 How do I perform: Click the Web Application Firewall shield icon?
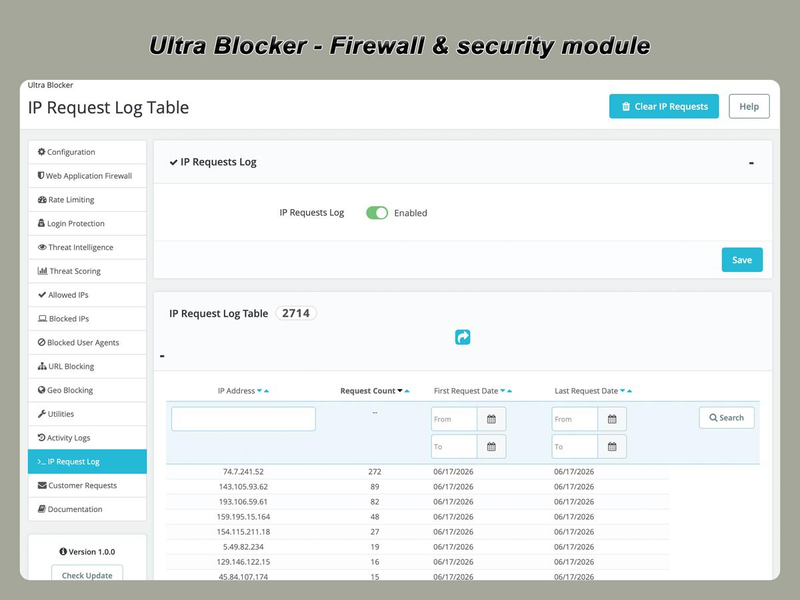point(41,176)
